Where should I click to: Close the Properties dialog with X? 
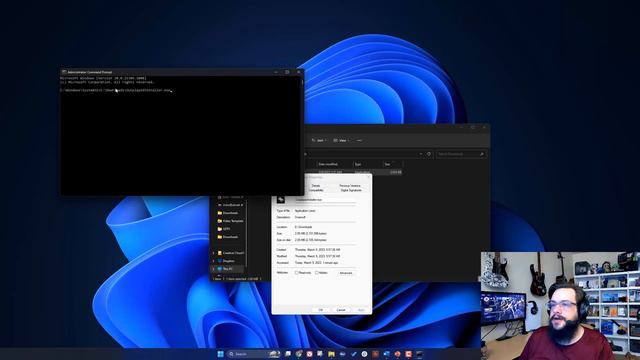pyautogui.click(x=369, y=177)
